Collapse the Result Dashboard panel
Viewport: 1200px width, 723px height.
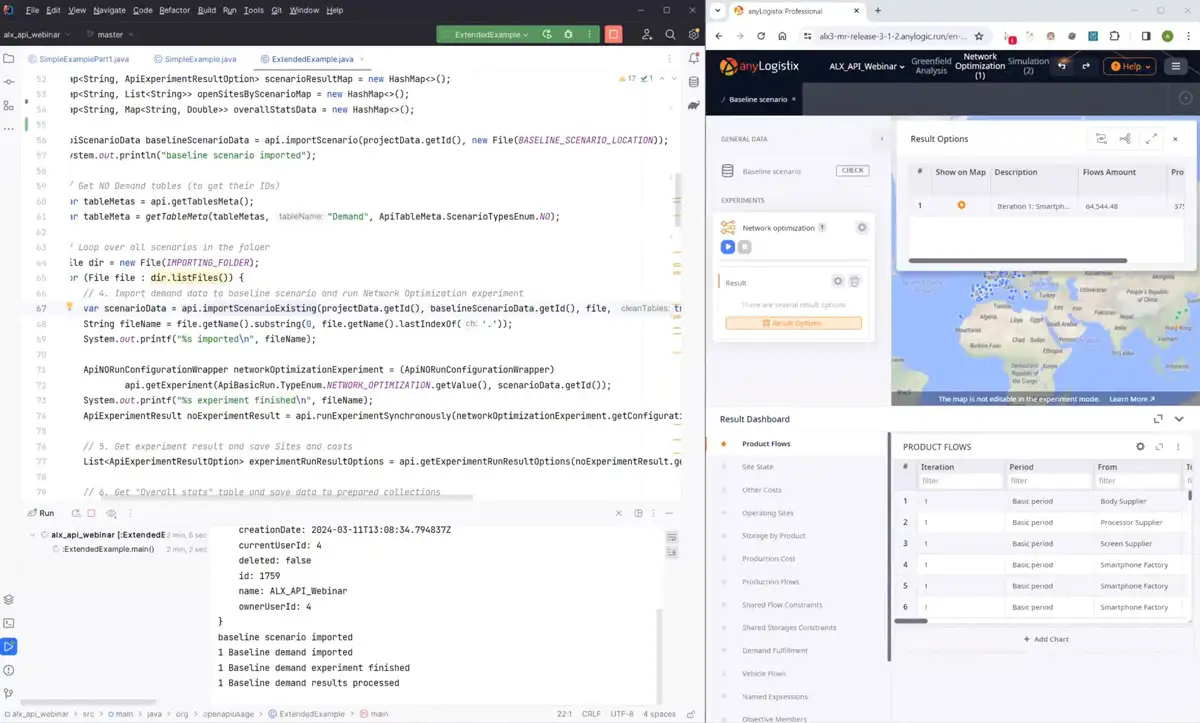click(1179, 419)
